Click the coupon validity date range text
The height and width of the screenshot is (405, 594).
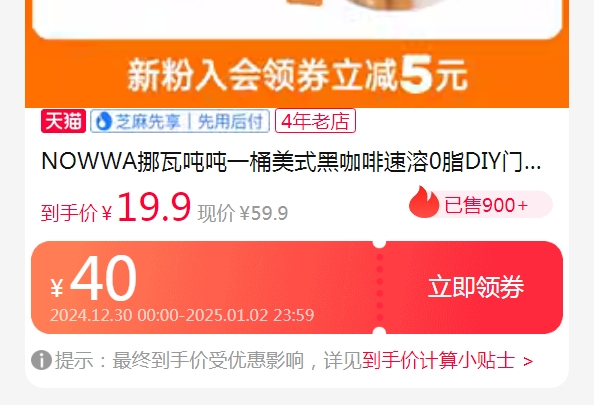point(182,315)
